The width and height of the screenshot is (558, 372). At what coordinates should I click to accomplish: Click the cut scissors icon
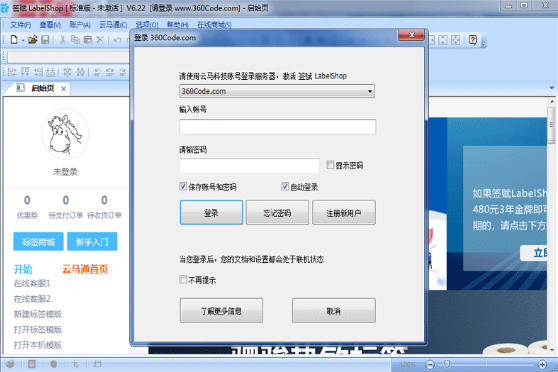[x=62, y=40]
